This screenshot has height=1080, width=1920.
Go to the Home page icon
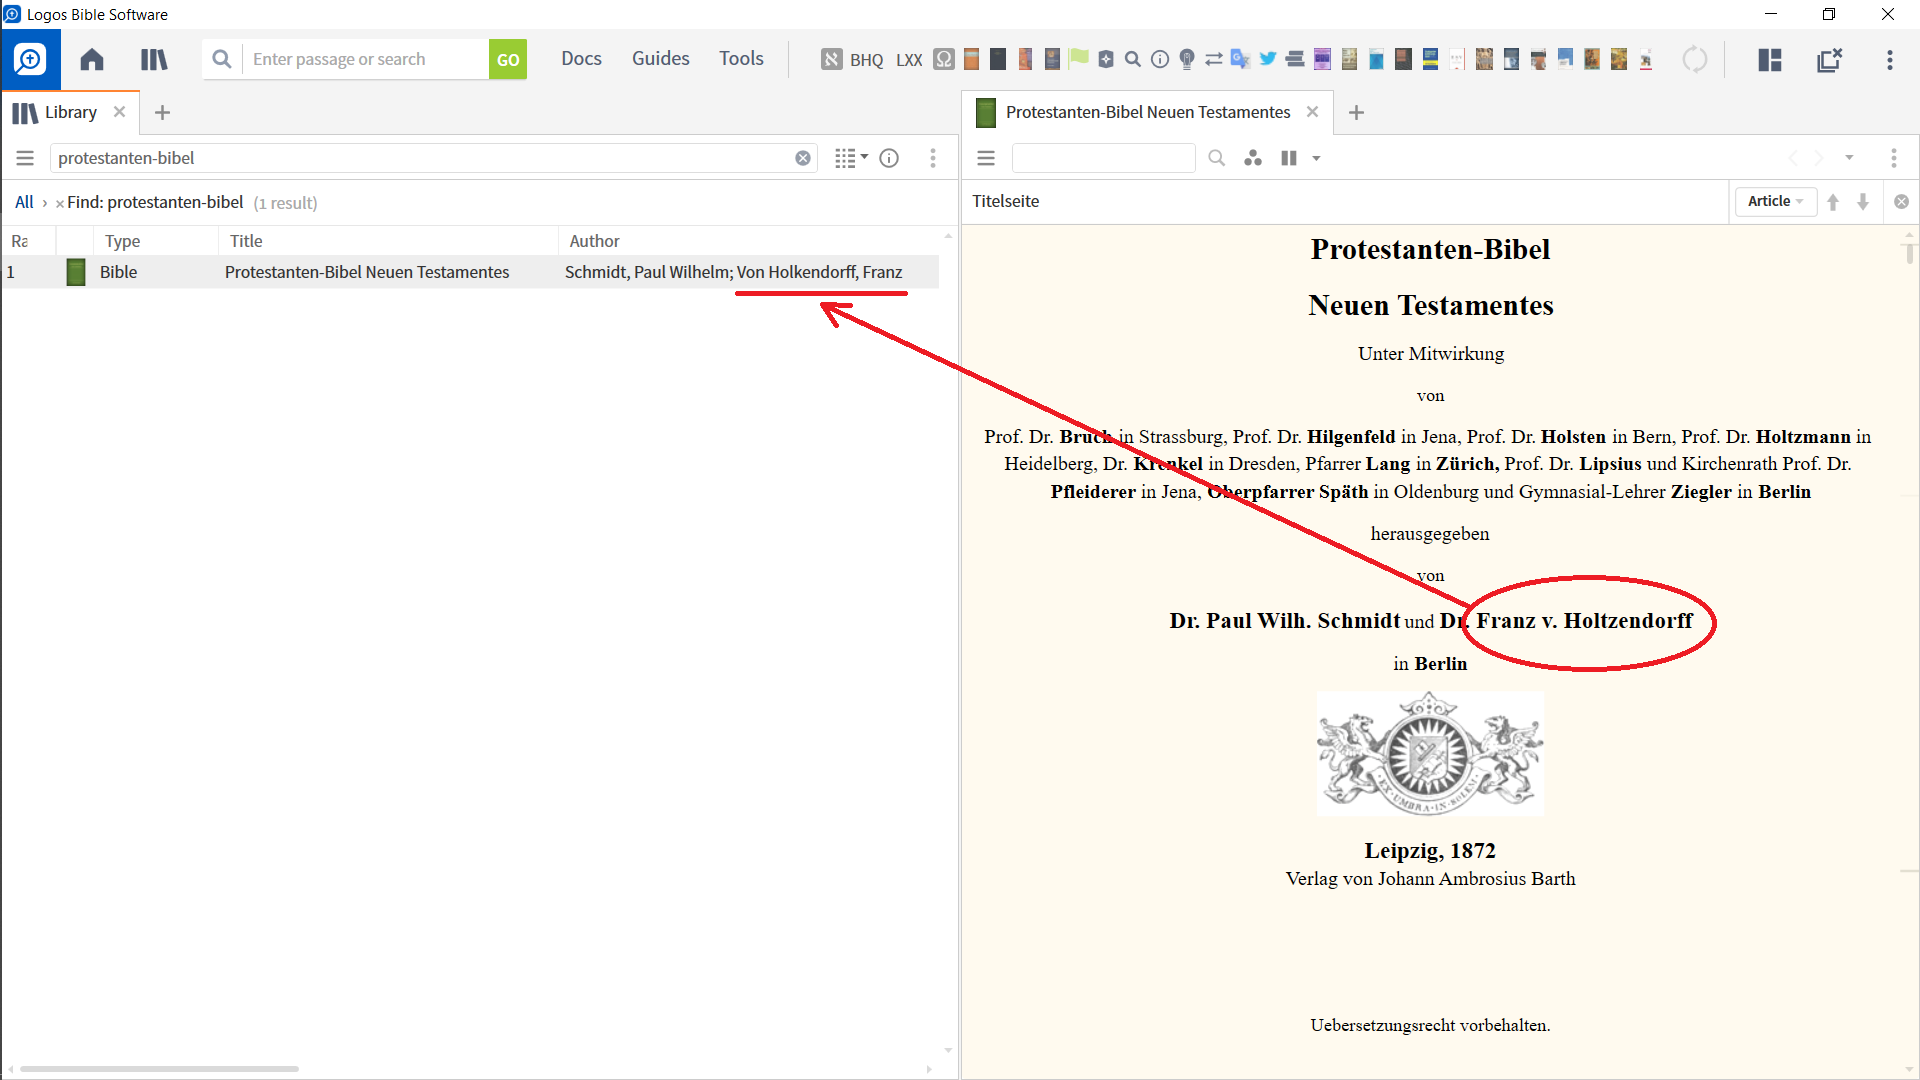[92, 59]
